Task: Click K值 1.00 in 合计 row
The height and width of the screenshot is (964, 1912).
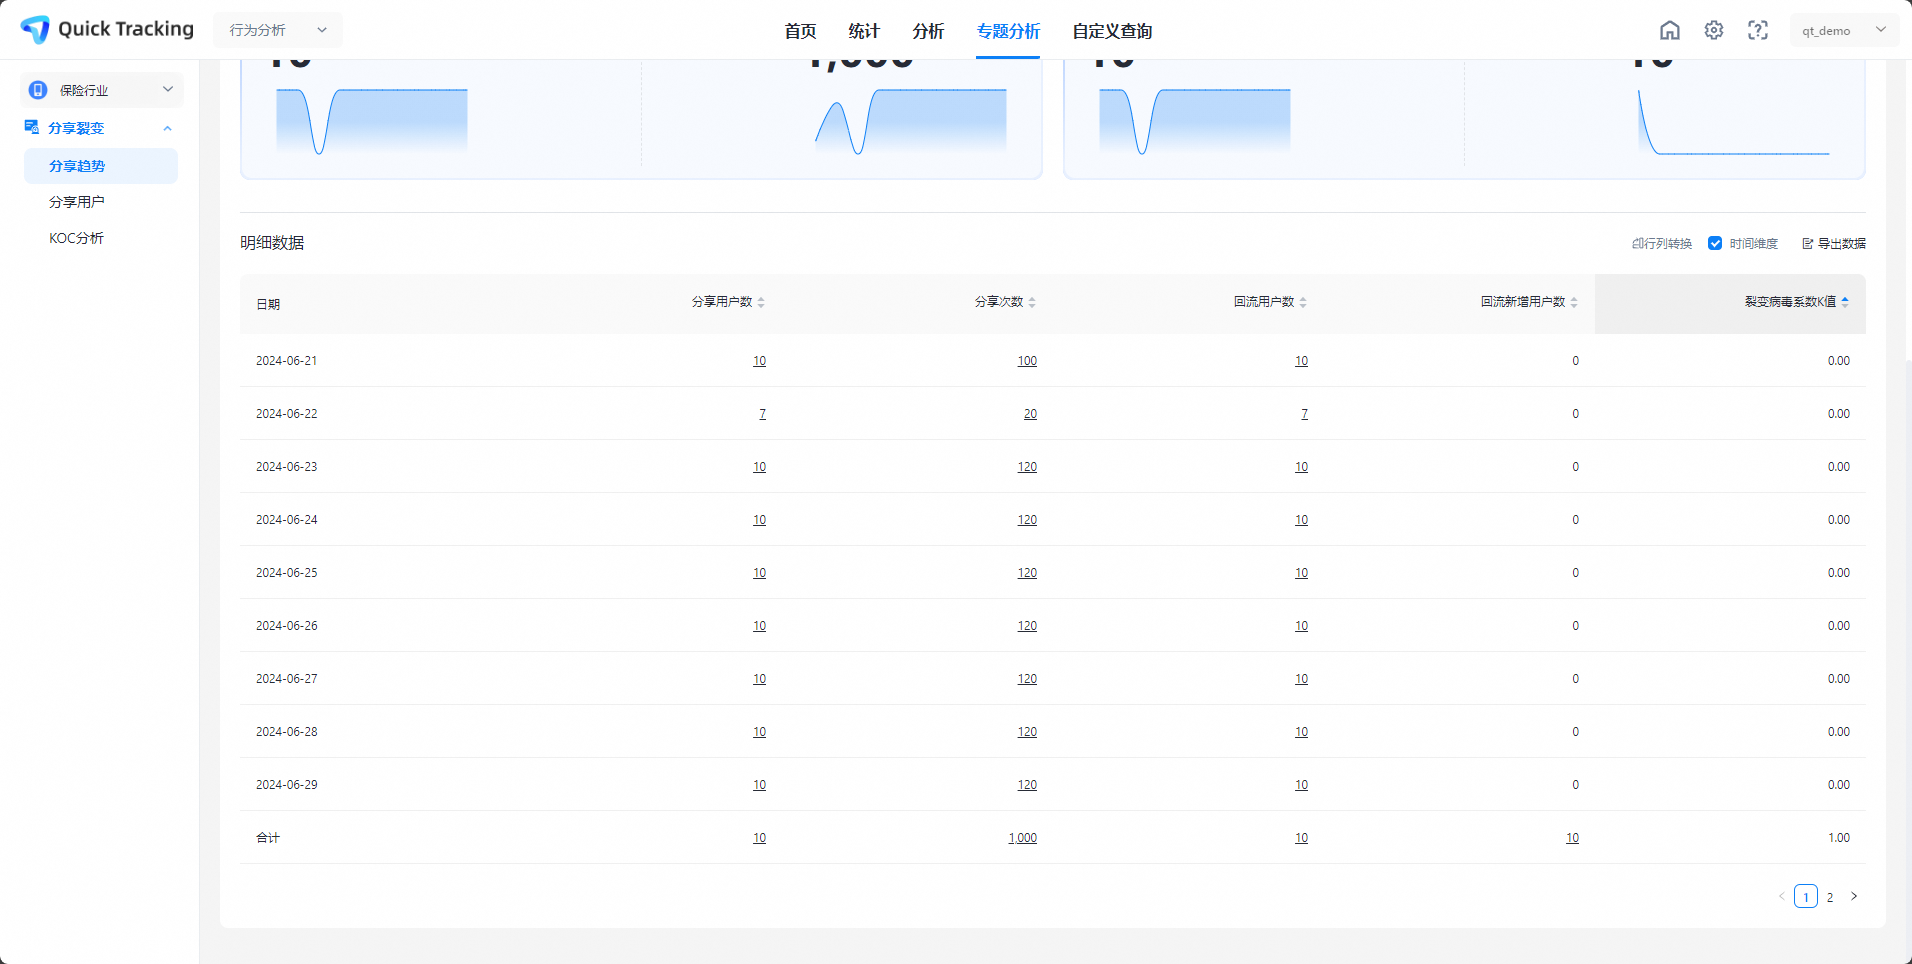Action: (x=1839, y=838)
